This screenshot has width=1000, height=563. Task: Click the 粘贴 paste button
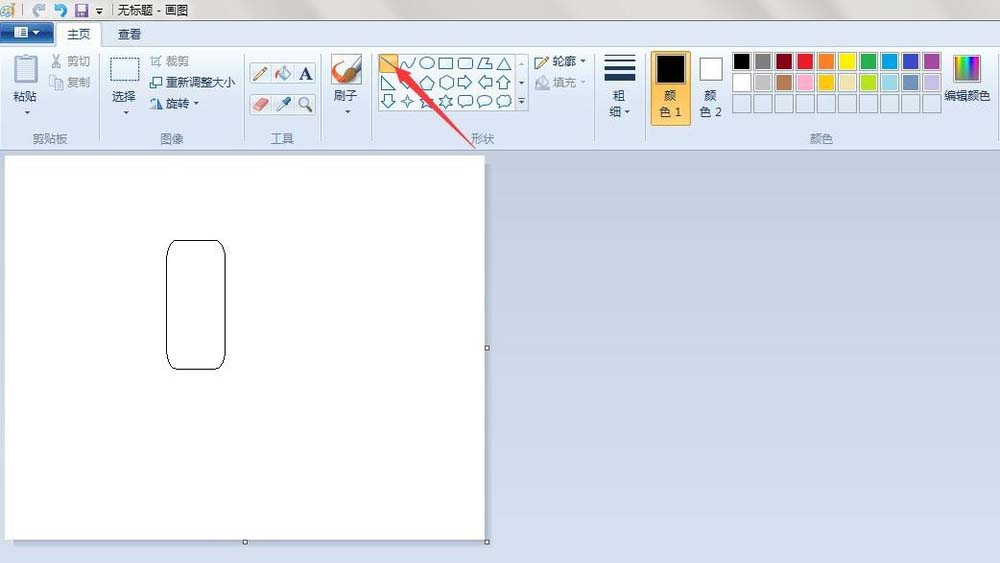(x=26, y=78)
